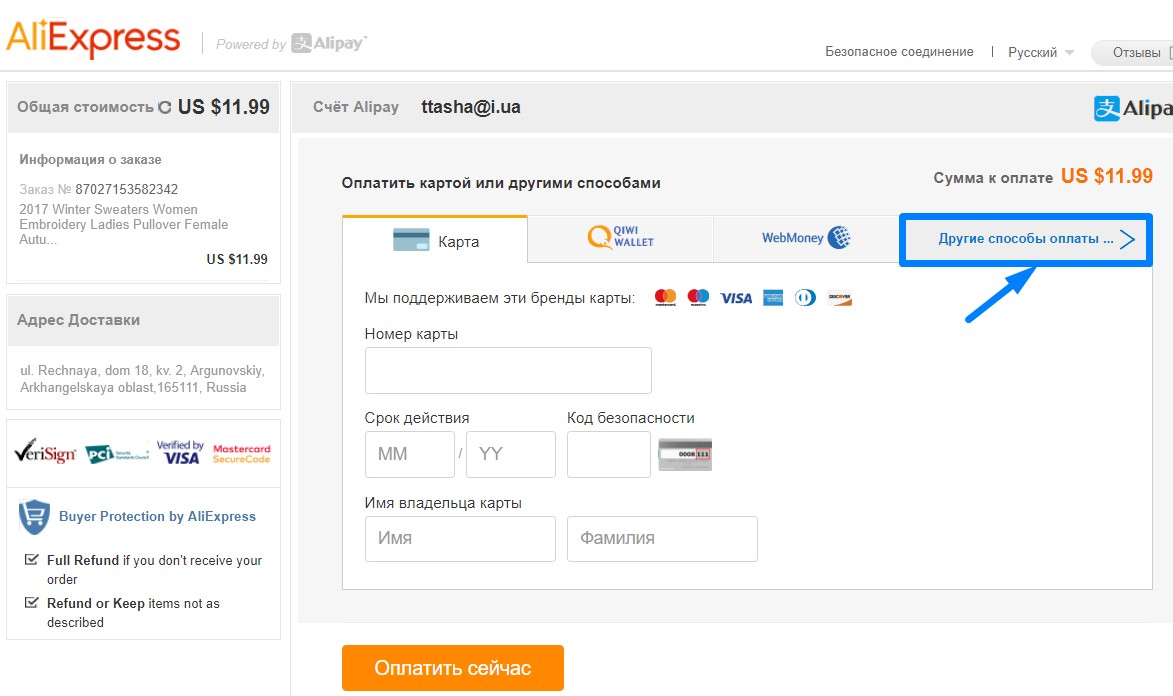Click the Verified by Visa badge

point(180,452)
